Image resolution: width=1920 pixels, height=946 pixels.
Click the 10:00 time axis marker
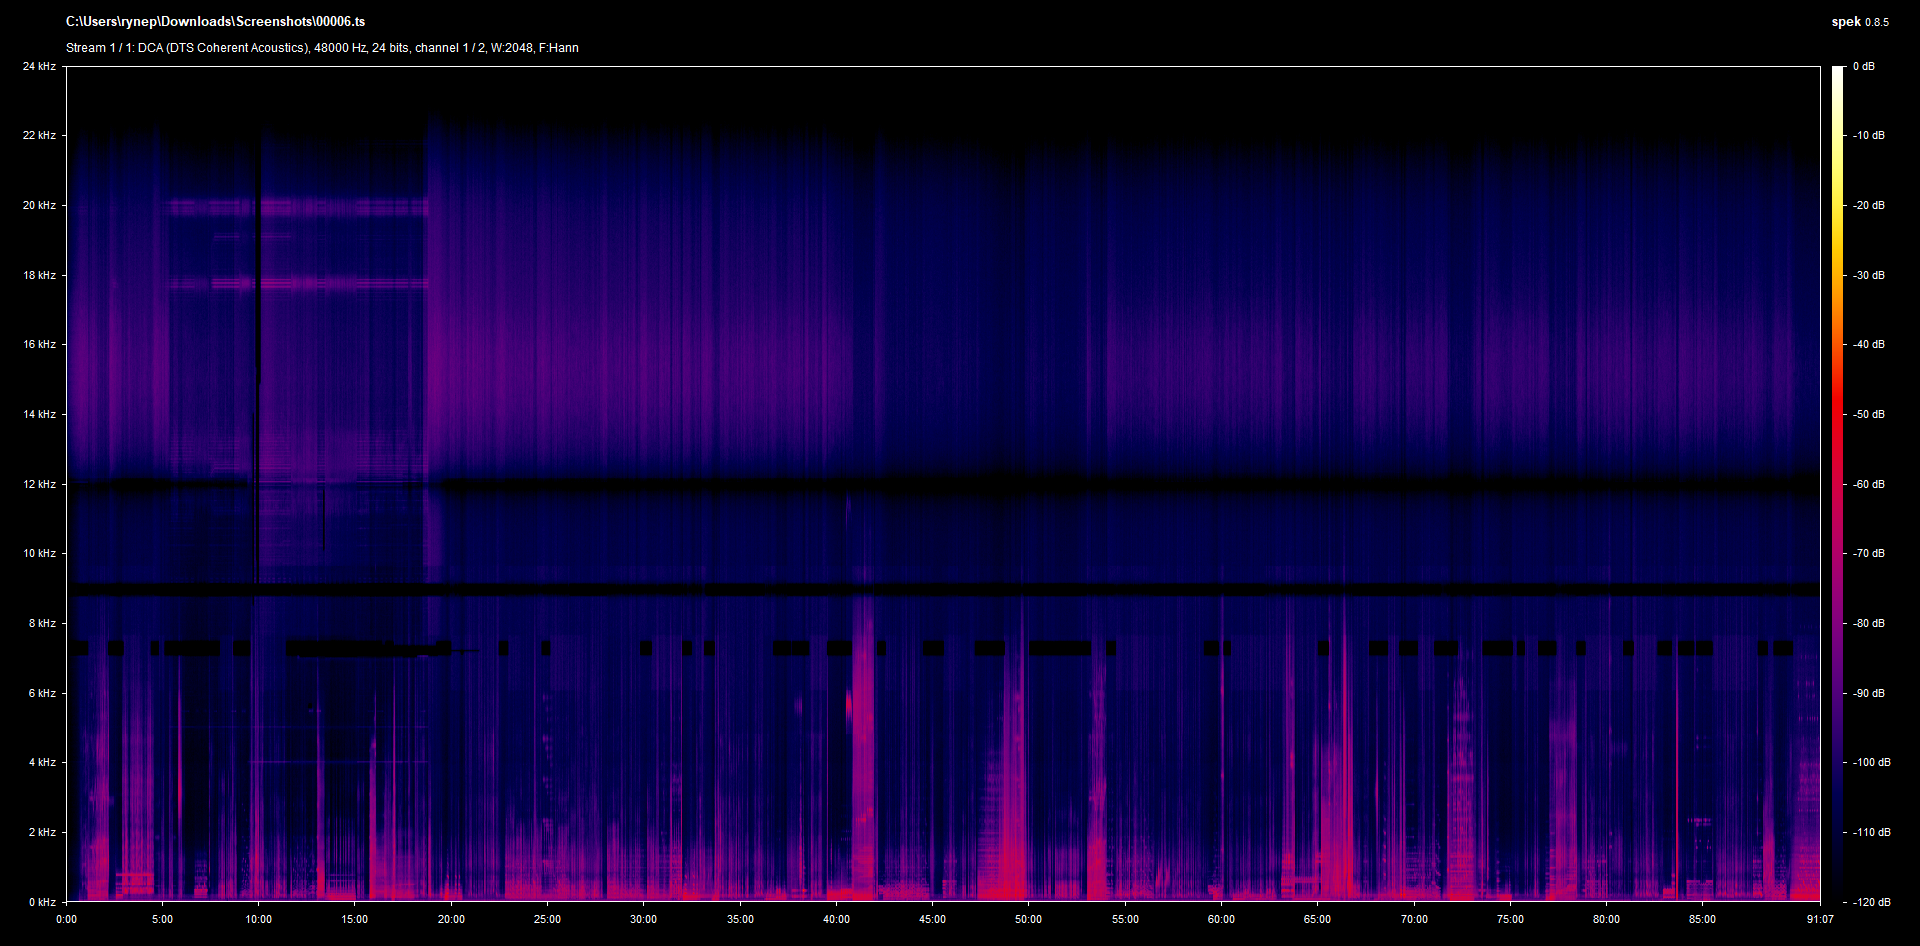pos(259,920)
